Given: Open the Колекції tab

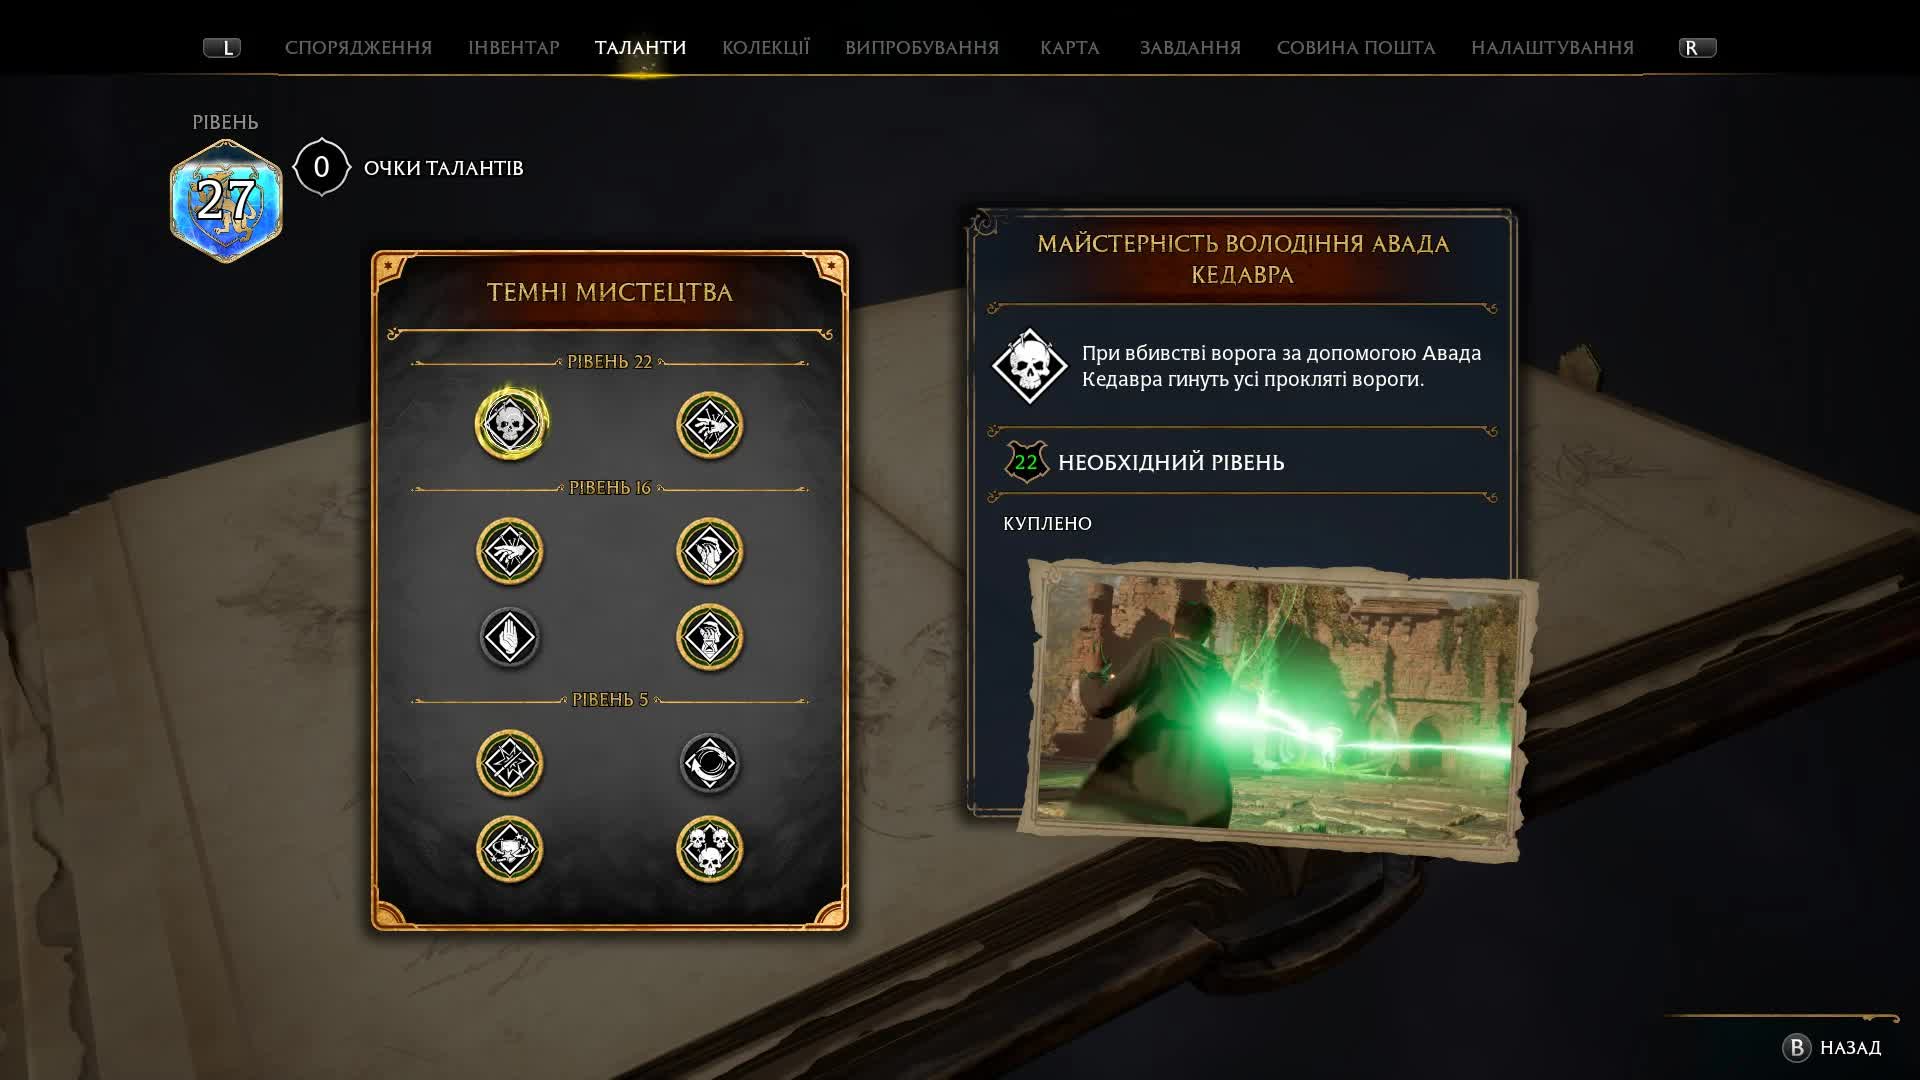Looking at the screenshot, I should coord(766,48).
